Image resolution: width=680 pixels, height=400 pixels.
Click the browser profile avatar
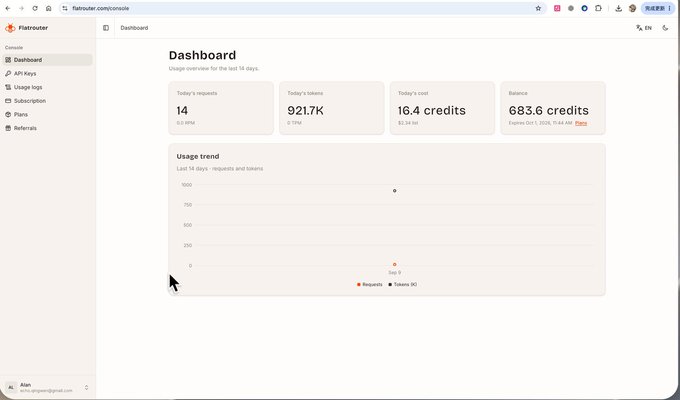point(632,8)
